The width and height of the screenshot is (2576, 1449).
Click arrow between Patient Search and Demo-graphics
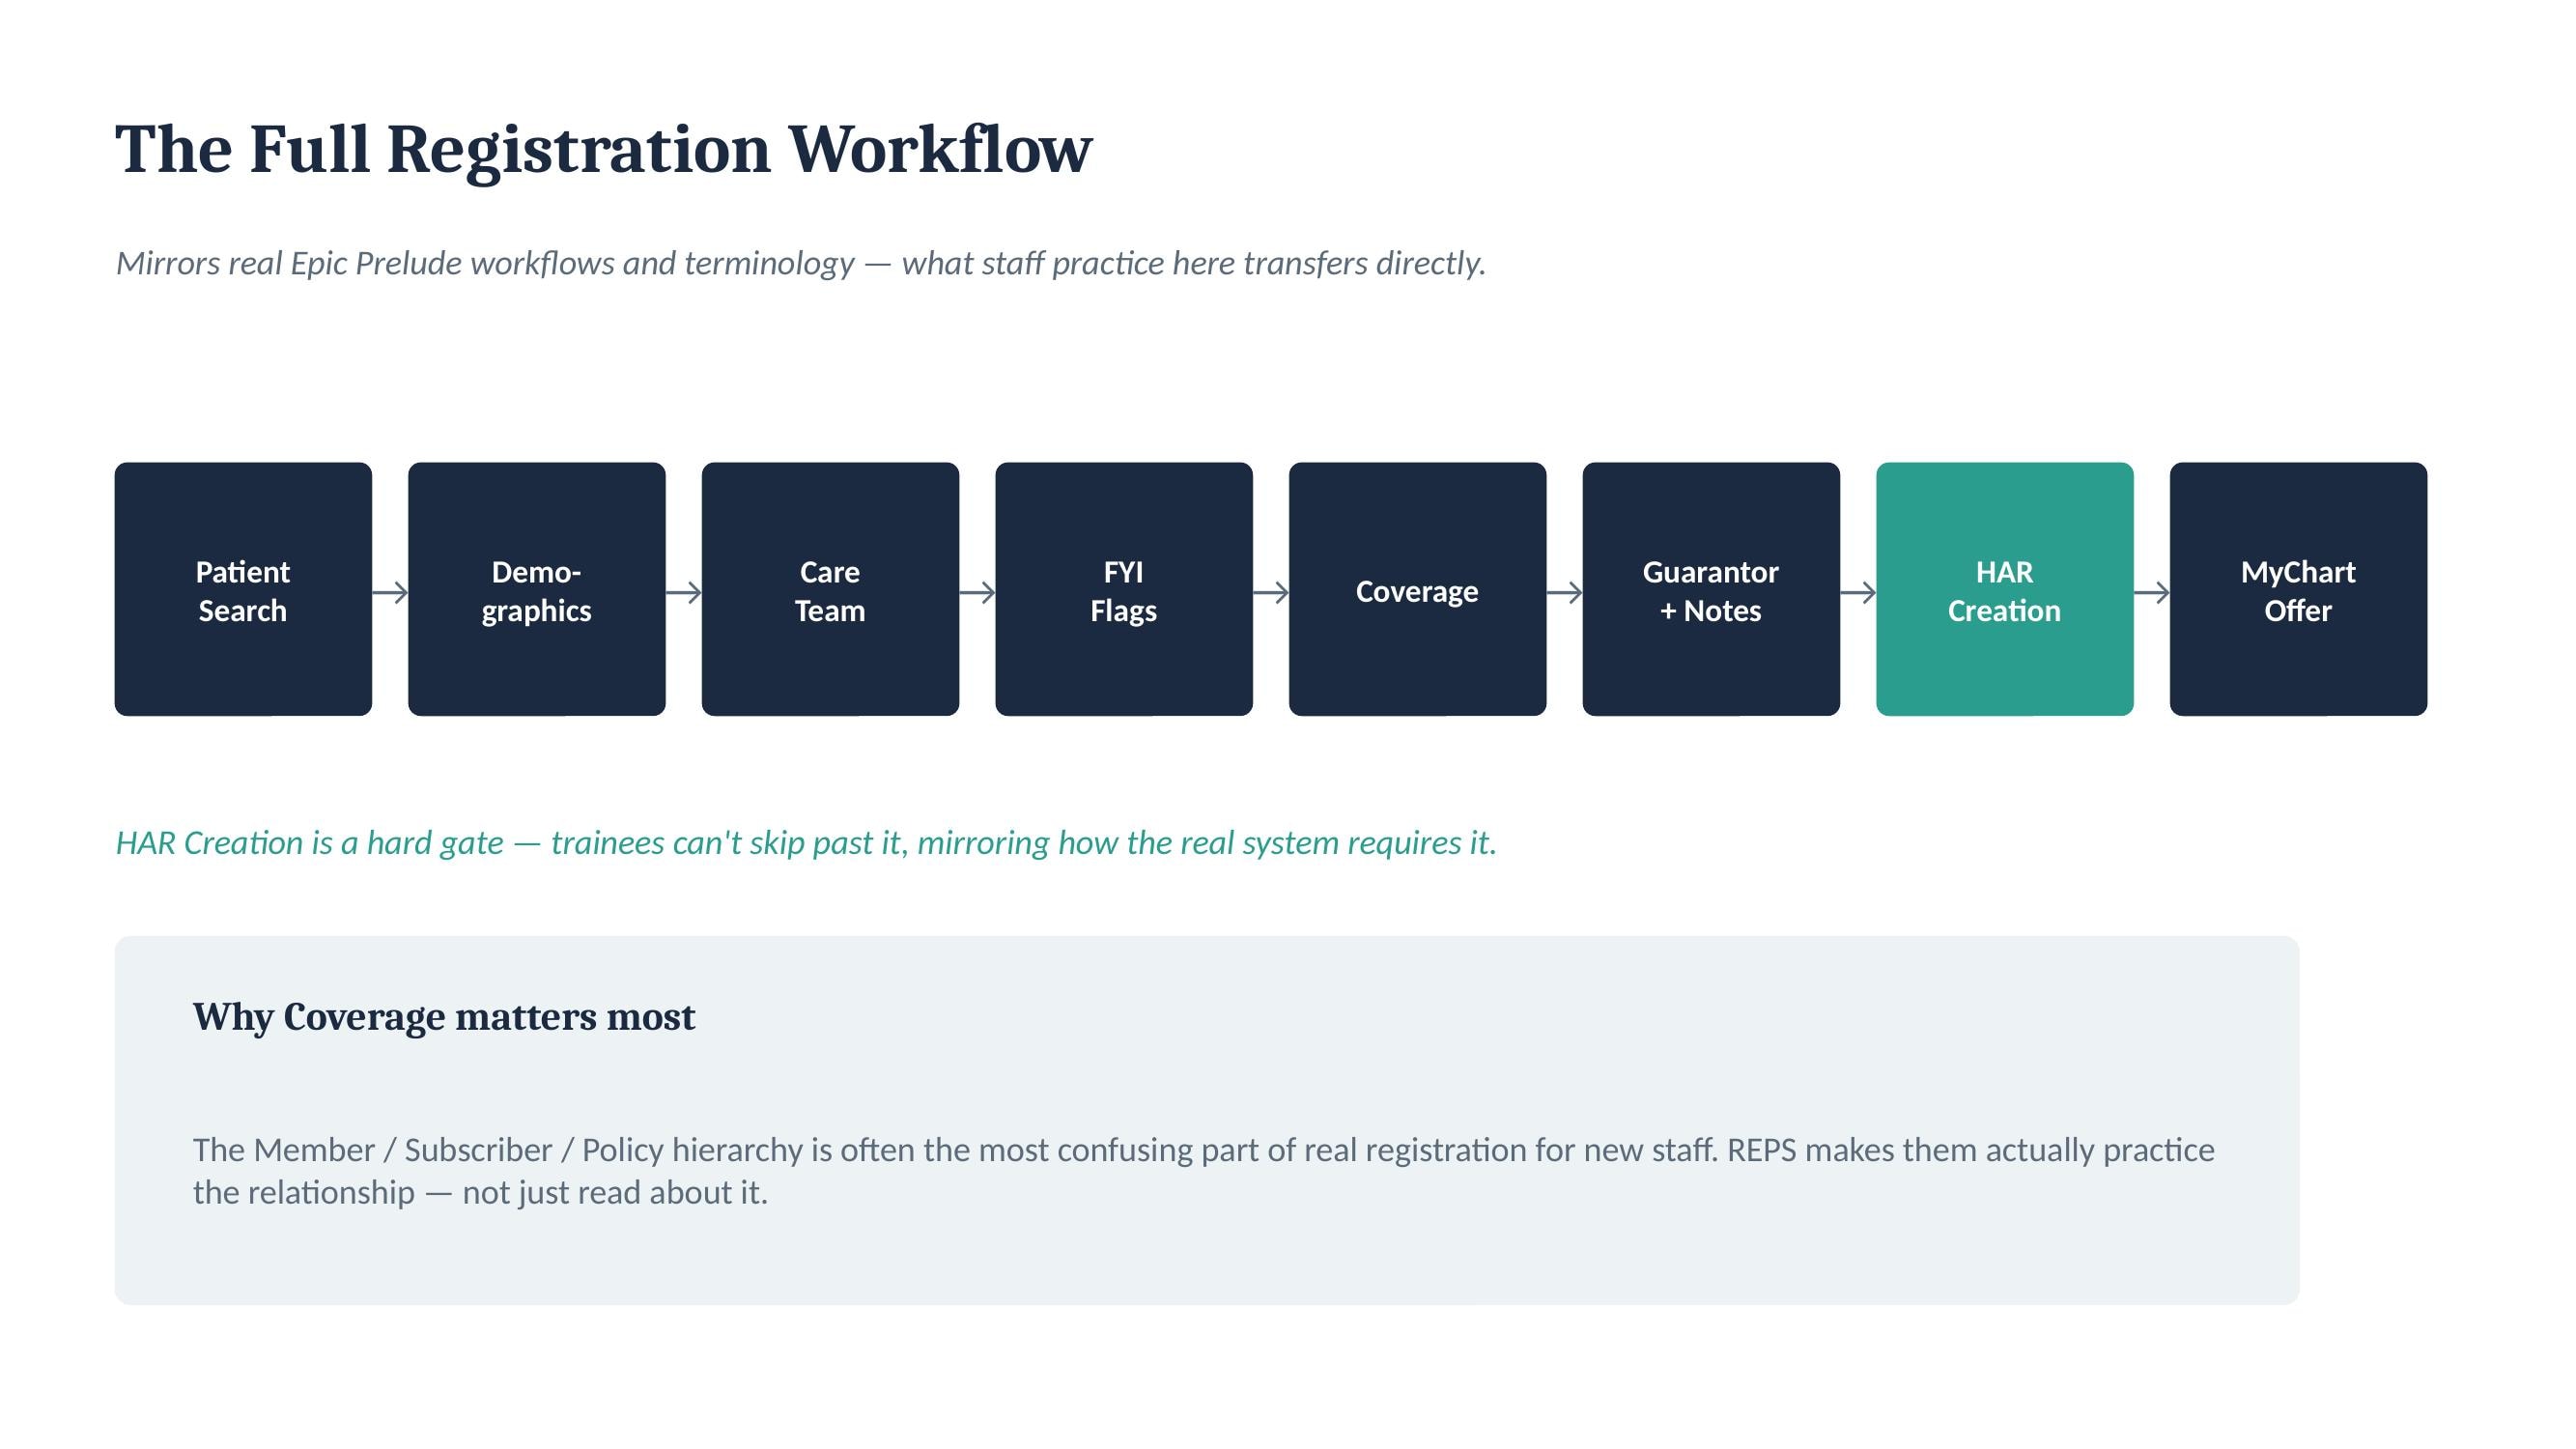click(x=390, y=592)
